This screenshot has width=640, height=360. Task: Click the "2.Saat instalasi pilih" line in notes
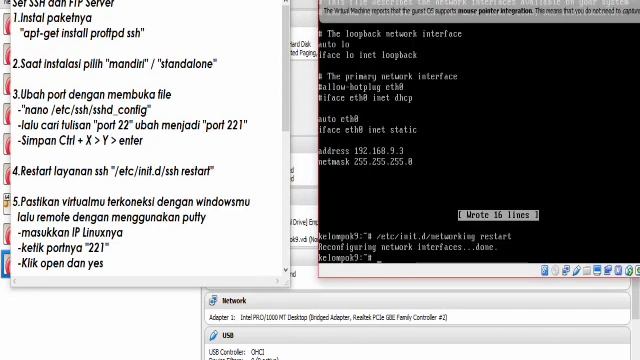114,64
